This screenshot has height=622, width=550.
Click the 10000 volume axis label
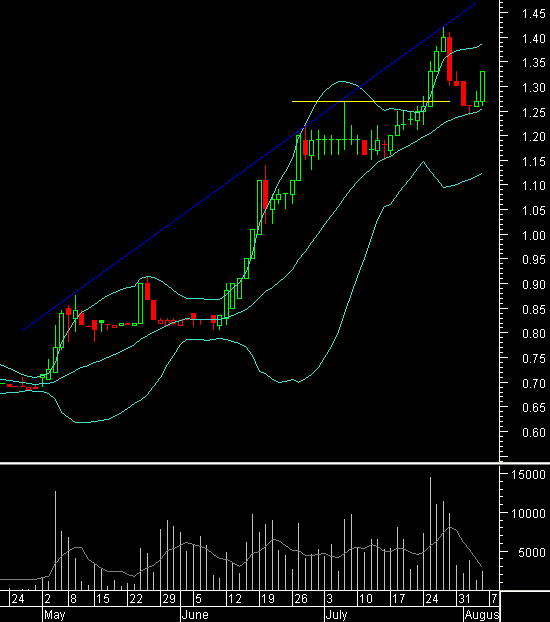tap(528, 514)
